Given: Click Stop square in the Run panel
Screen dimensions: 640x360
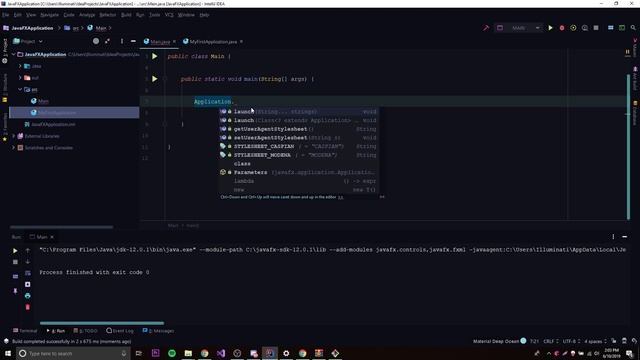Looking at the screenshot, I should [15, 262].
